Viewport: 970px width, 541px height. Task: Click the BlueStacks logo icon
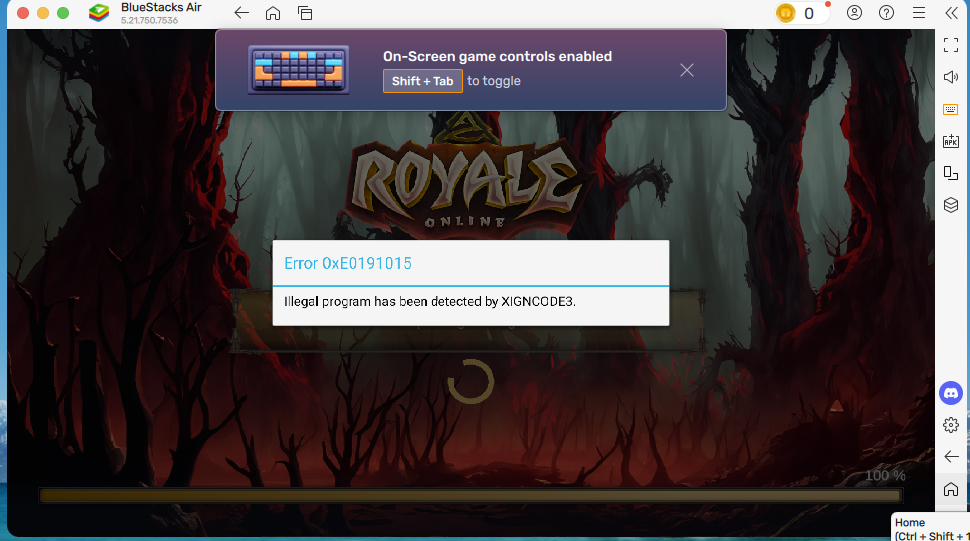pos(99,13)
